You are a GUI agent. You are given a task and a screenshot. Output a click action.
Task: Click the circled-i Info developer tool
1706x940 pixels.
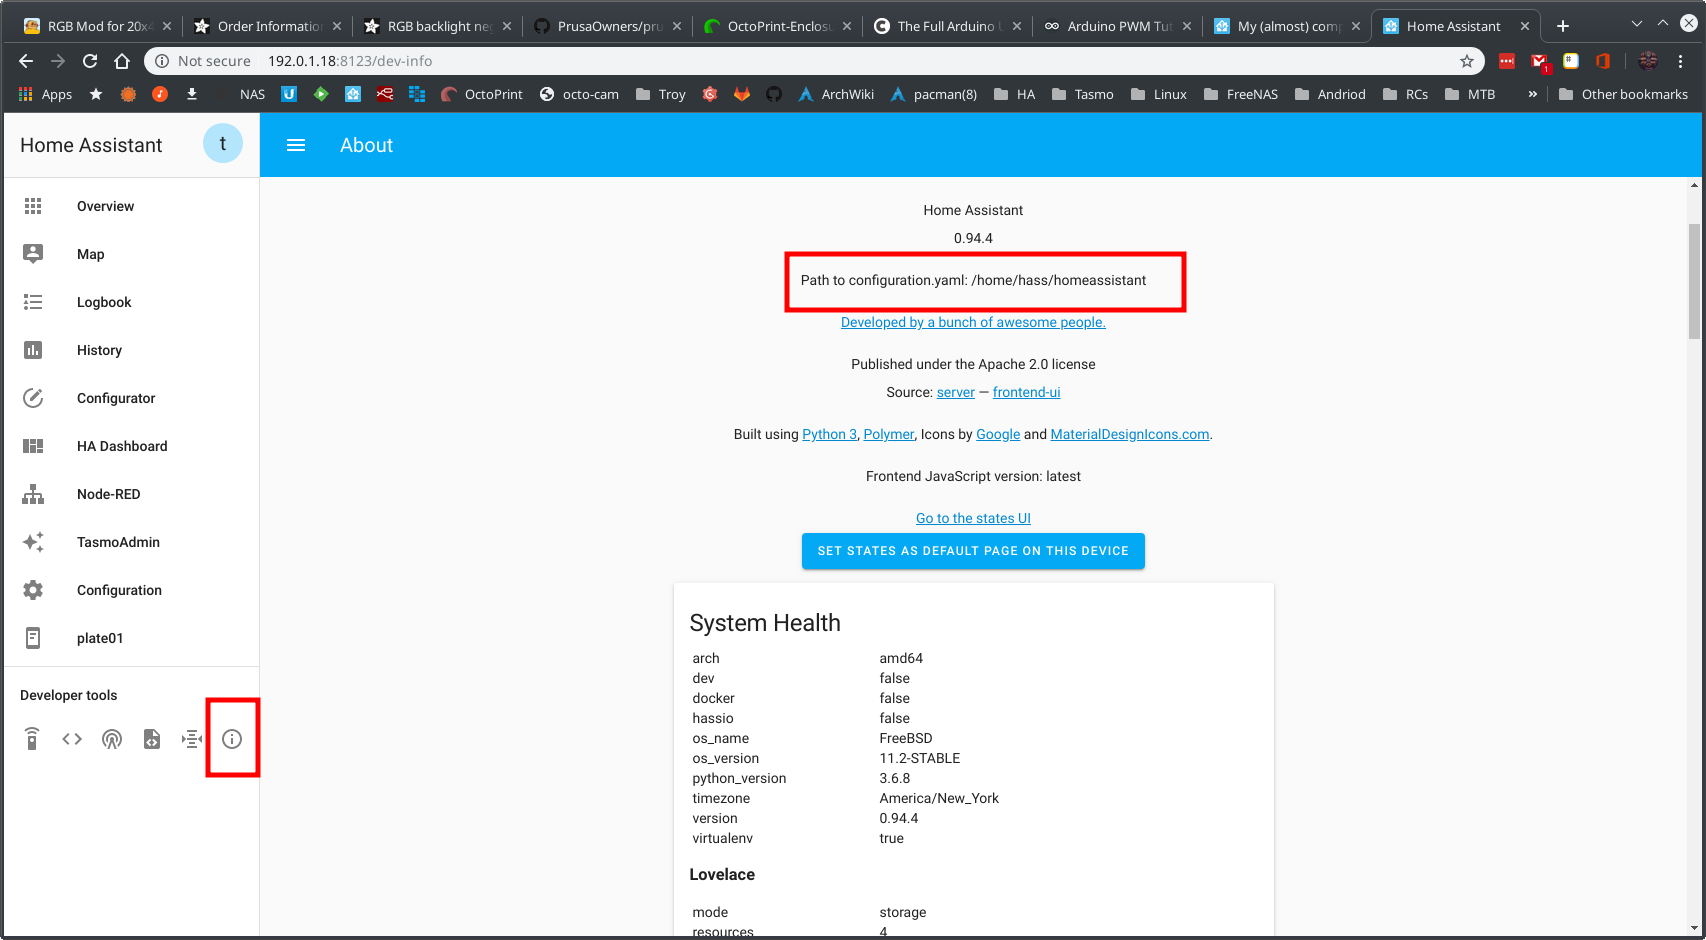point(232,738)
